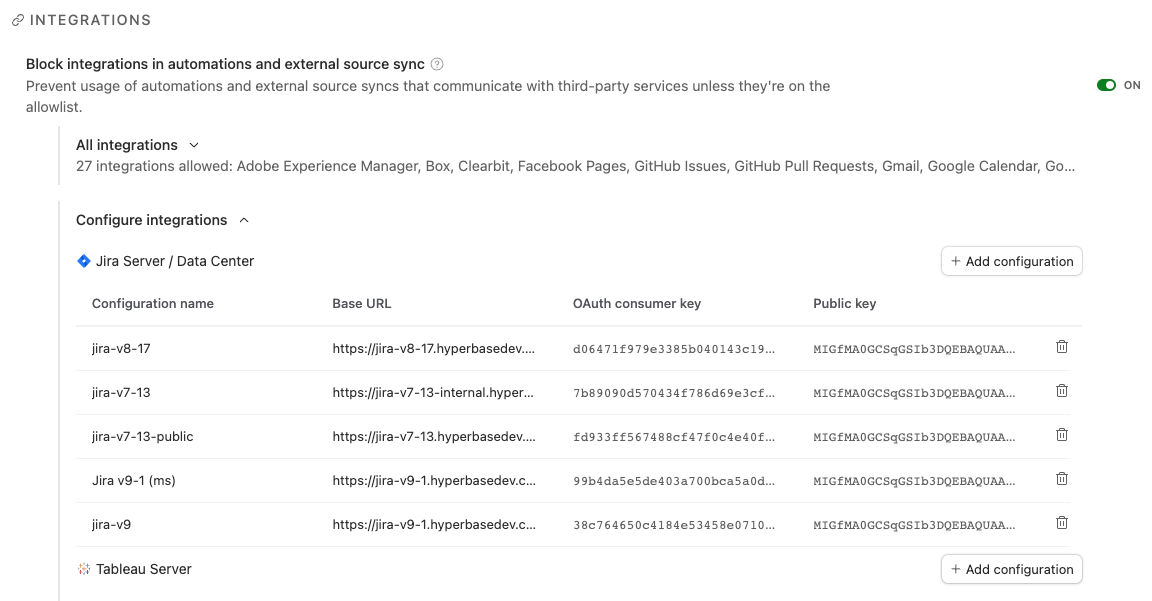Delete the Jira v9-1 (ms) configuration

point(1062,479)
